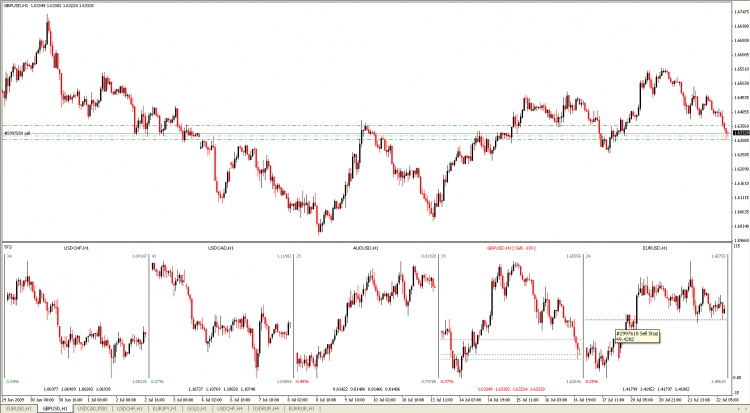Click the red GBPUSD,H1 [Sell -100] header
Image resolution: width=750 pixels, height=413 pixels.
(511, 247)
